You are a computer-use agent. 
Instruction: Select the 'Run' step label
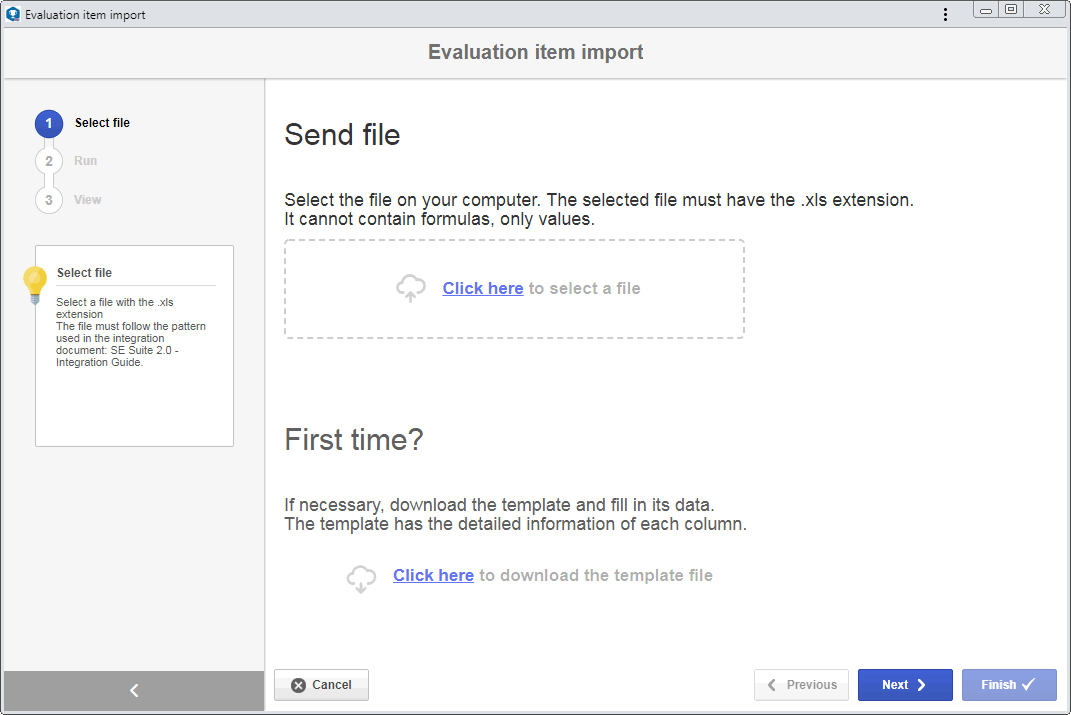(85, 160)
